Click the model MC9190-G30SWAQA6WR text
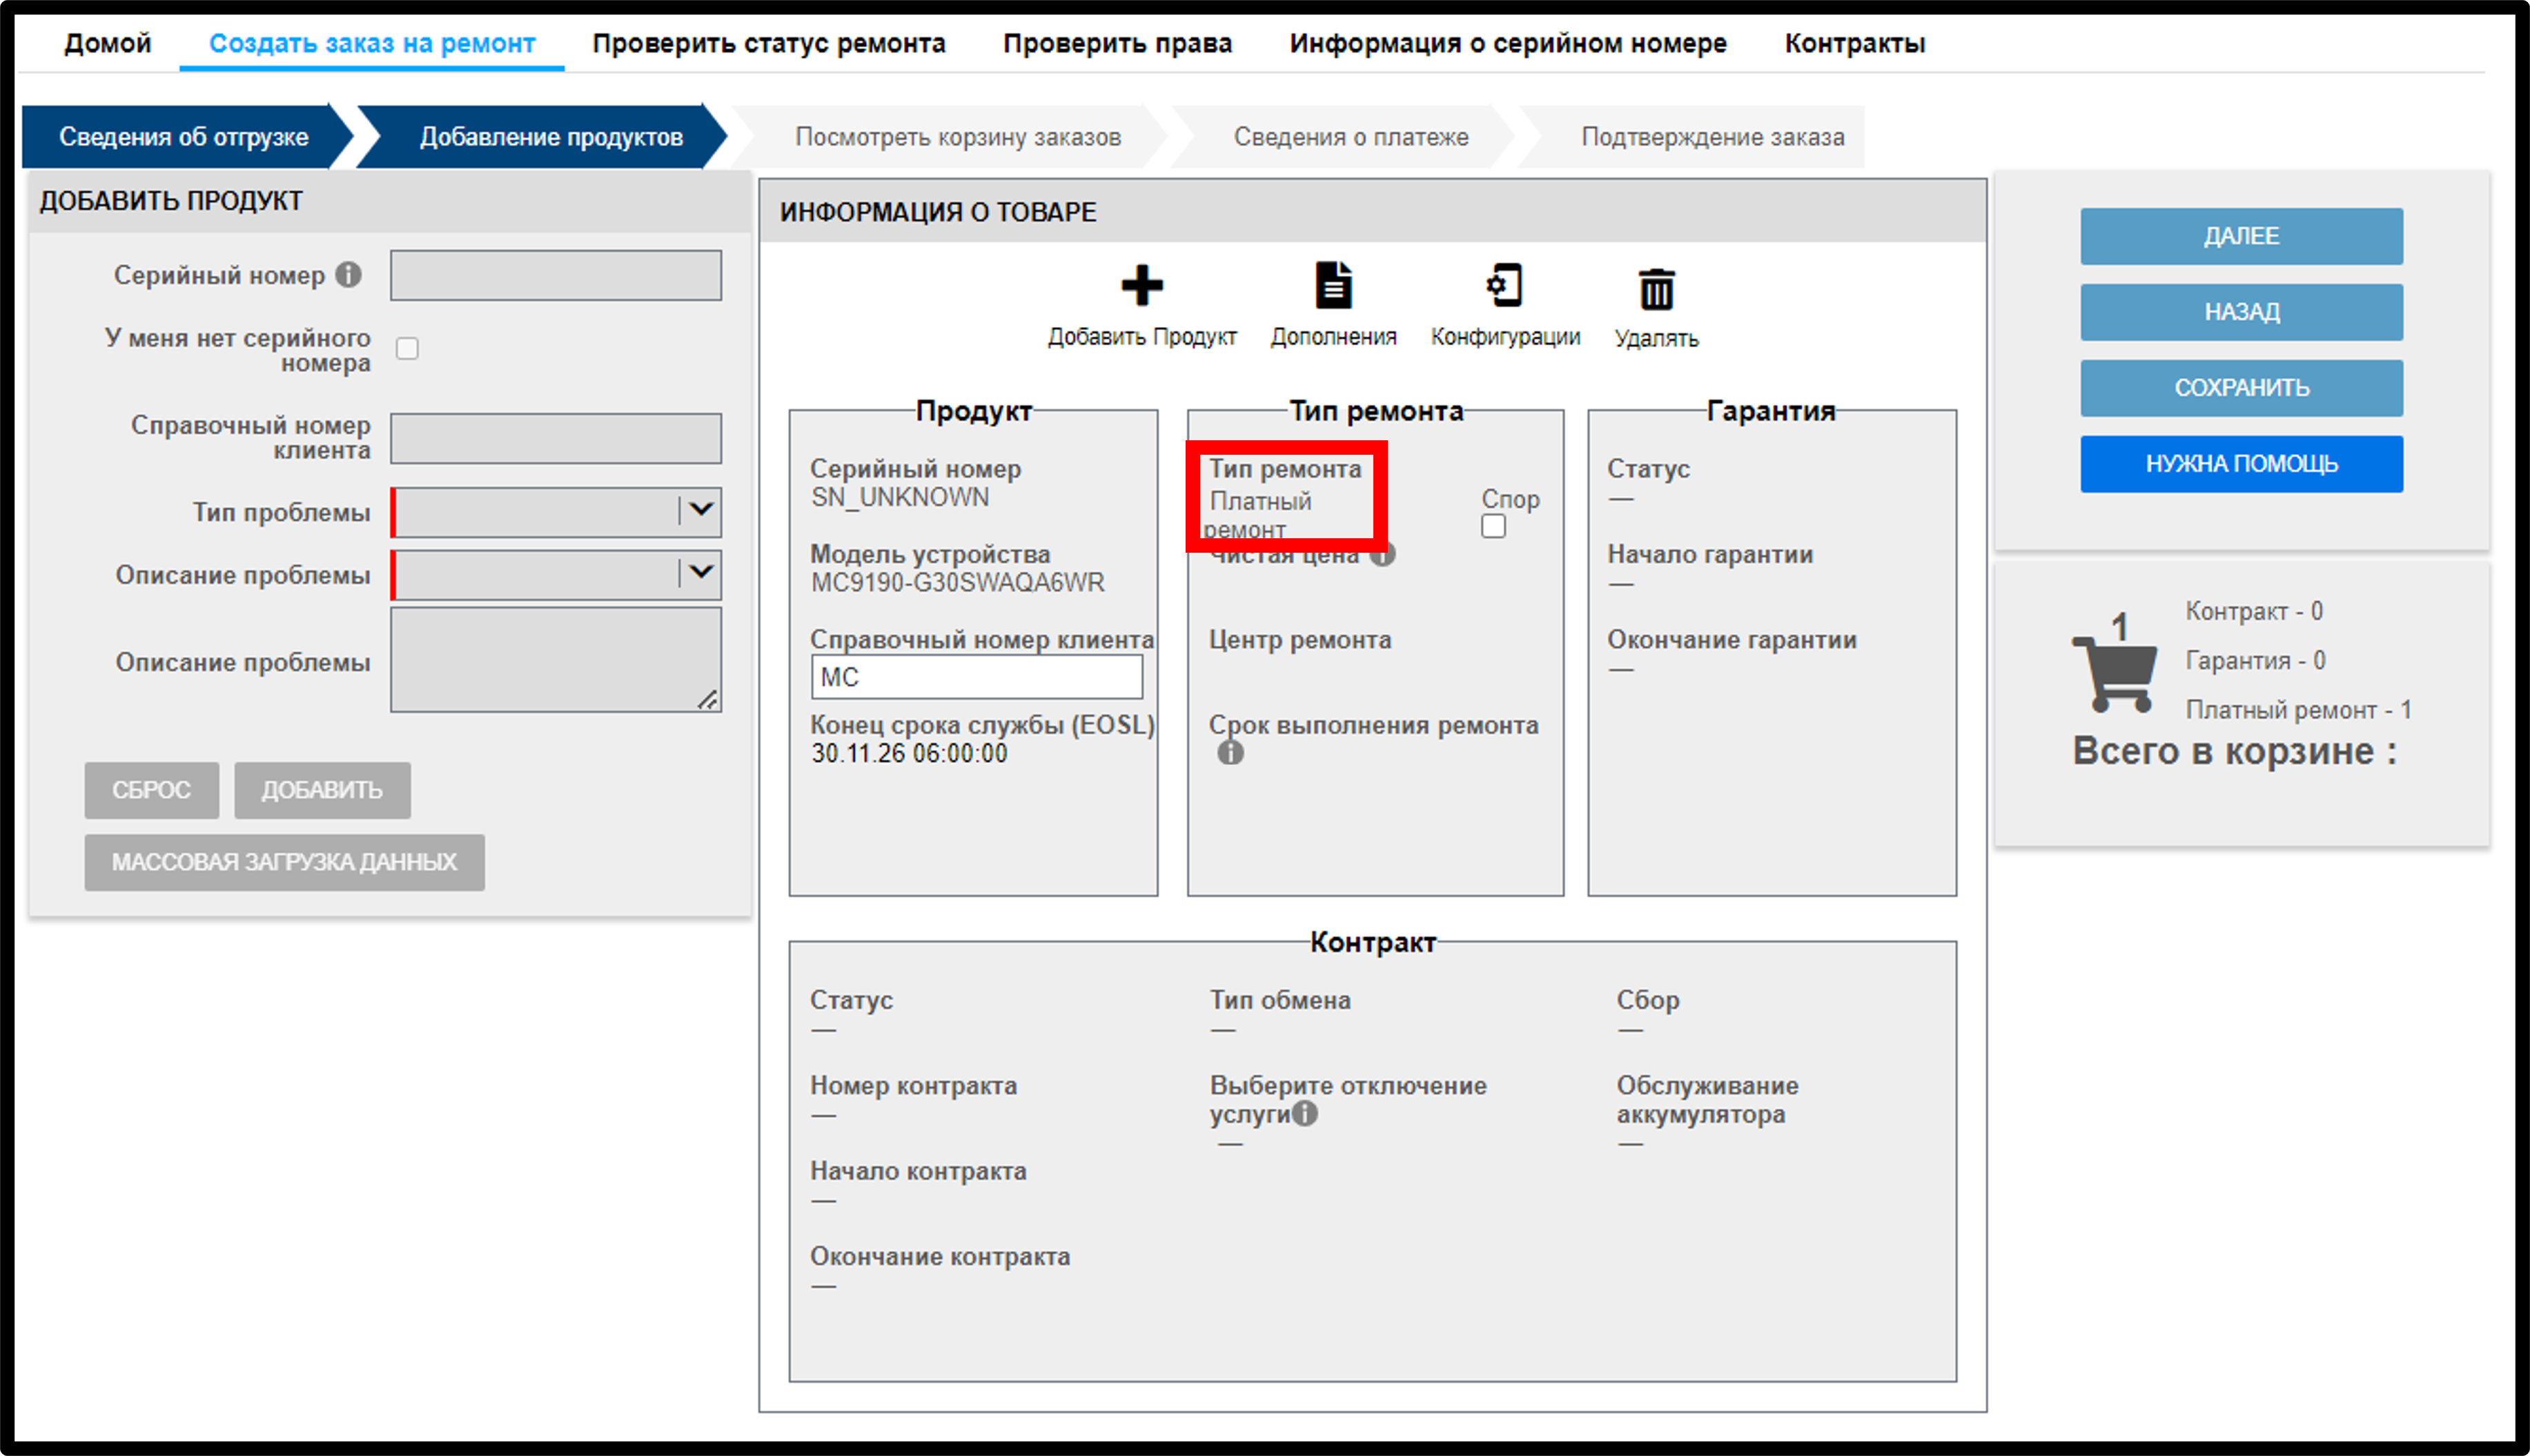Image resolution: width=2530 pixels, height=1456 pixels. (x=957, y=582)
